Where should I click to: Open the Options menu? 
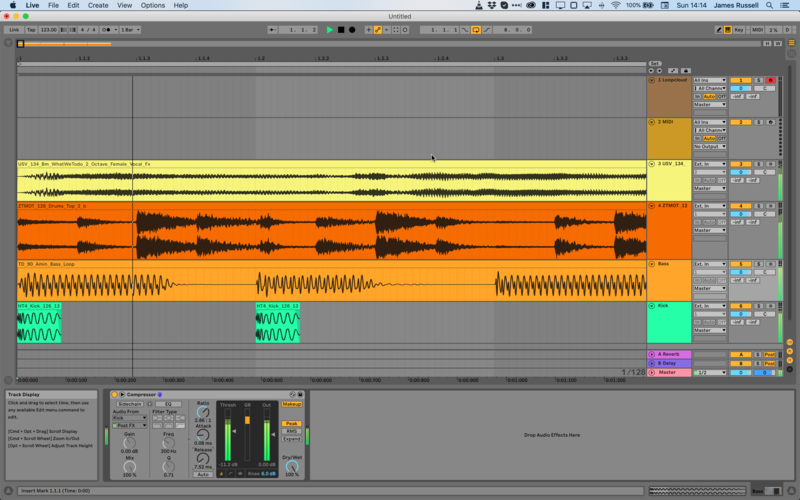pos(152,5)
